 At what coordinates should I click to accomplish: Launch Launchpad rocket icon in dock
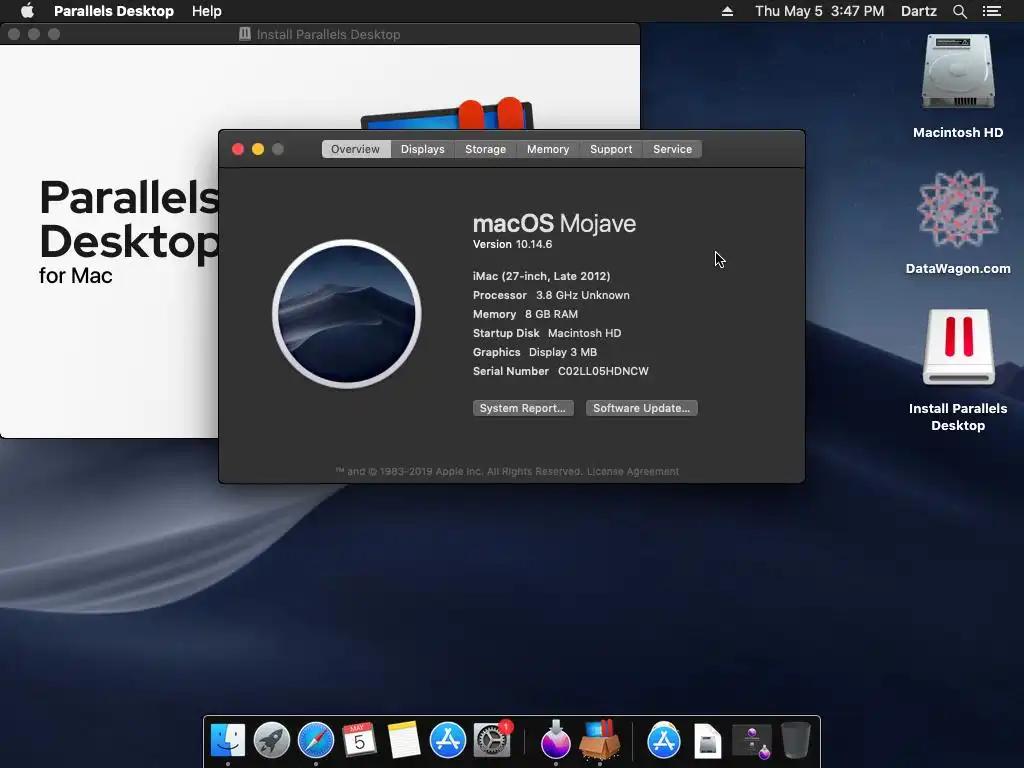[x=272, y=741]
